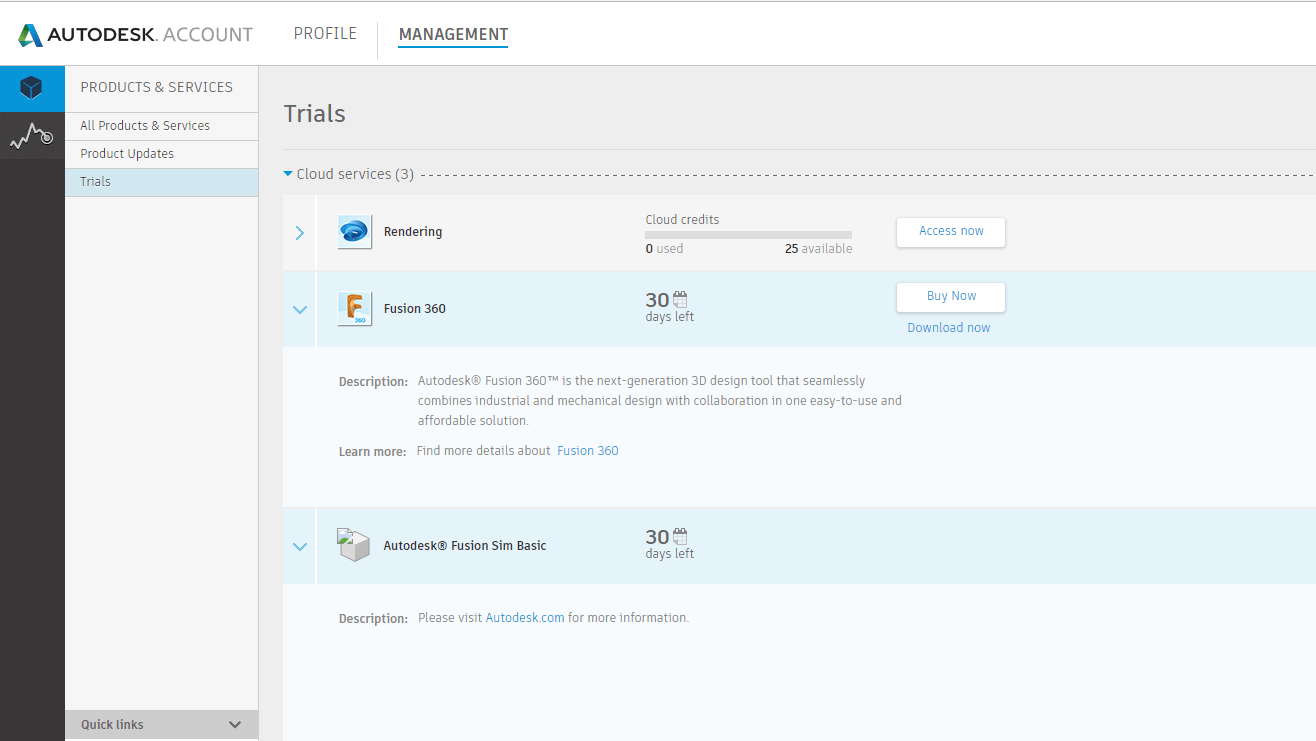The height and width of the screenshot is (741, 1316).
Task: Select Trials in the sidebar
Action: click(x=161, y=182)
